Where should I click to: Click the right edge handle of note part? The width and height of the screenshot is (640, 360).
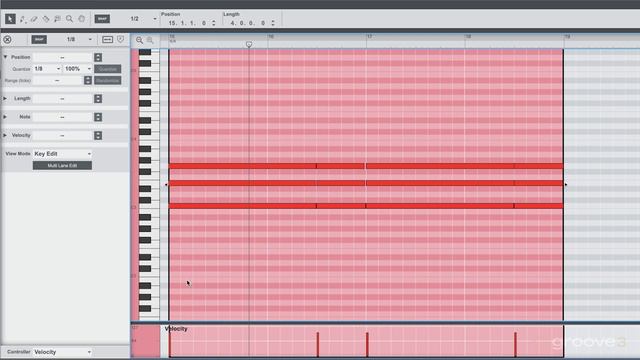(566, 185)
